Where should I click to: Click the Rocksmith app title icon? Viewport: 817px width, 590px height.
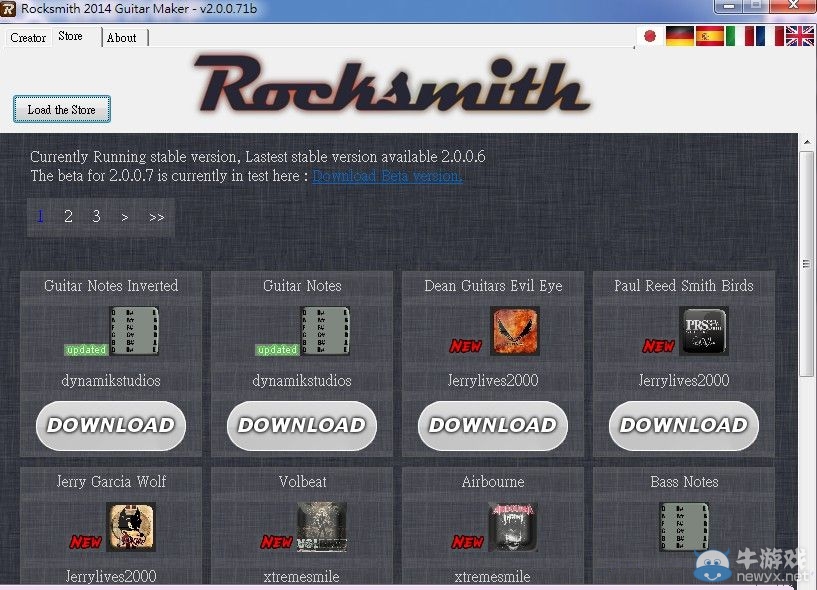(x=8, y=8)
